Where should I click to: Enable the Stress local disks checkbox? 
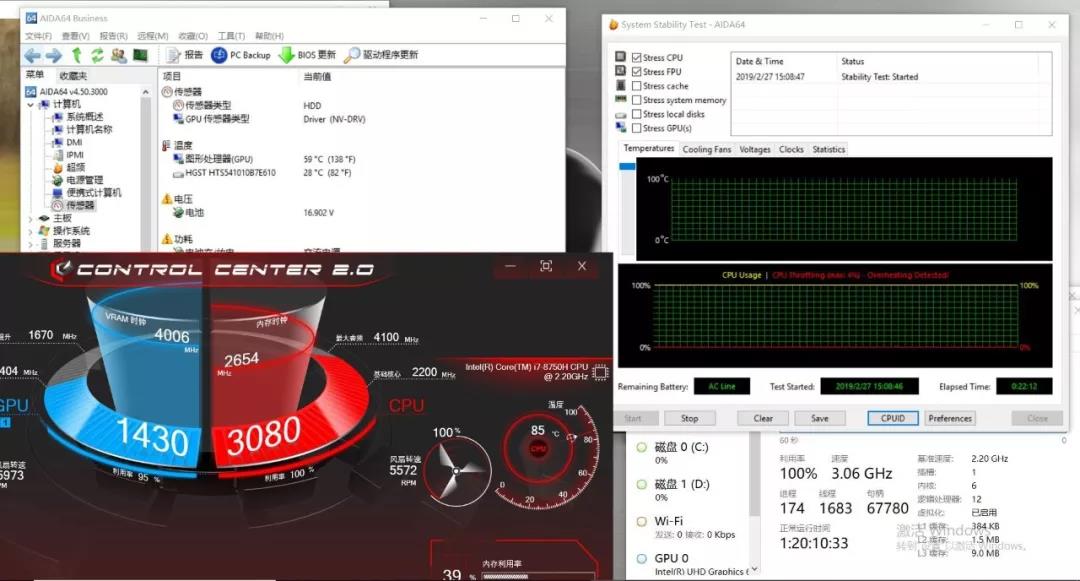tap(636, 114)
